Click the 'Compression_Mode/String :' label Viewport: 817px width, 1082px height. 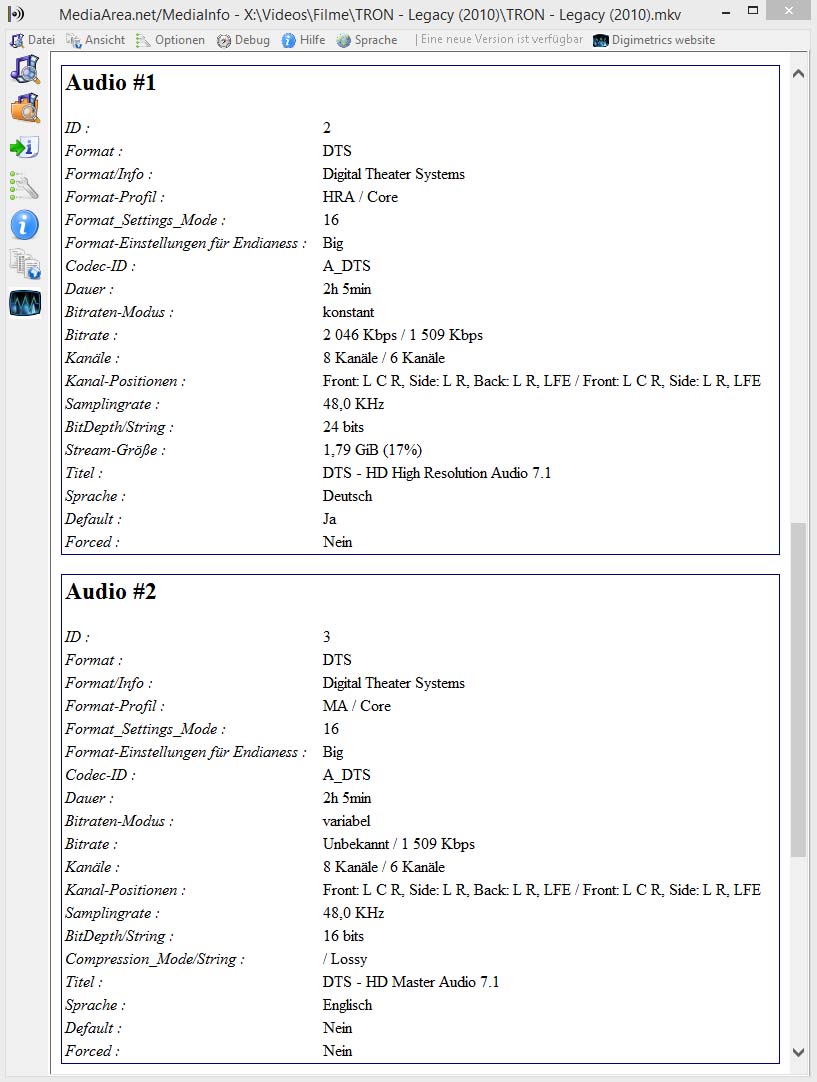[x=155, y=959]
